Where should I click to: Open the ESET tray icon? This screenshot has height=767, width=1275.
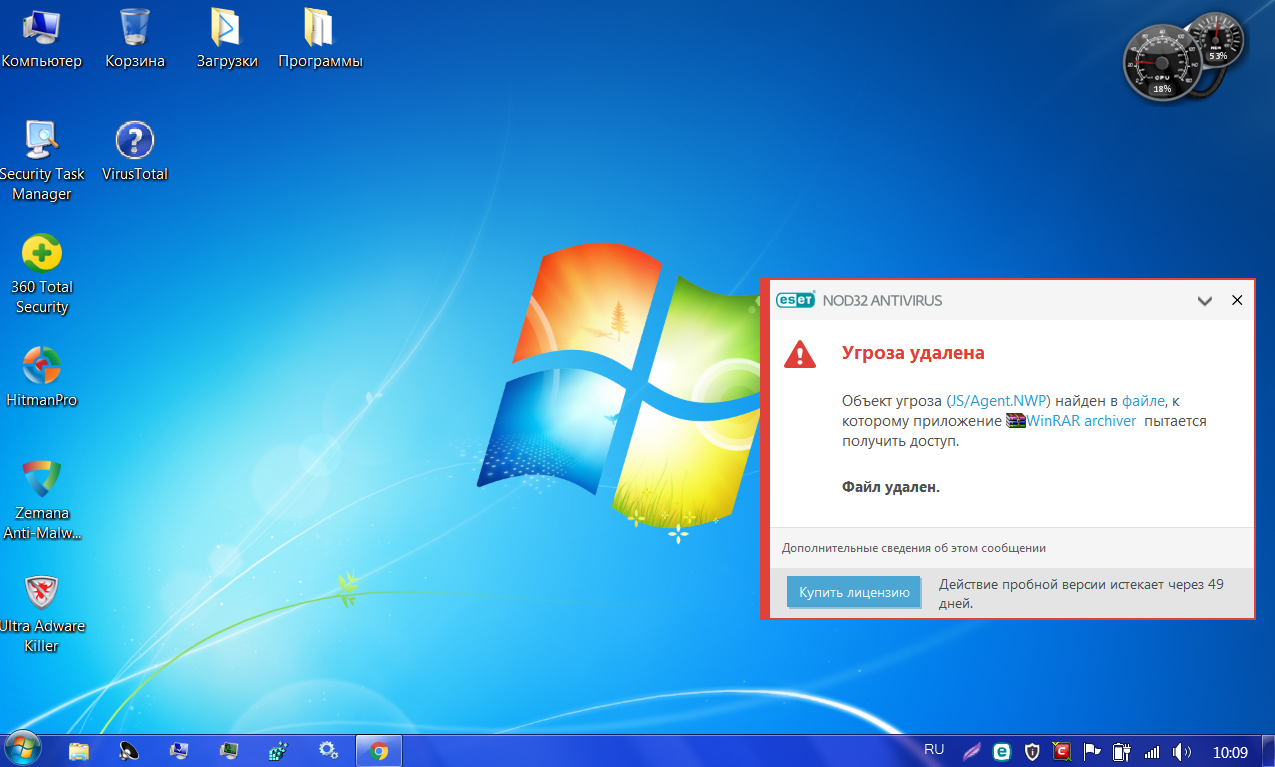1001,751
